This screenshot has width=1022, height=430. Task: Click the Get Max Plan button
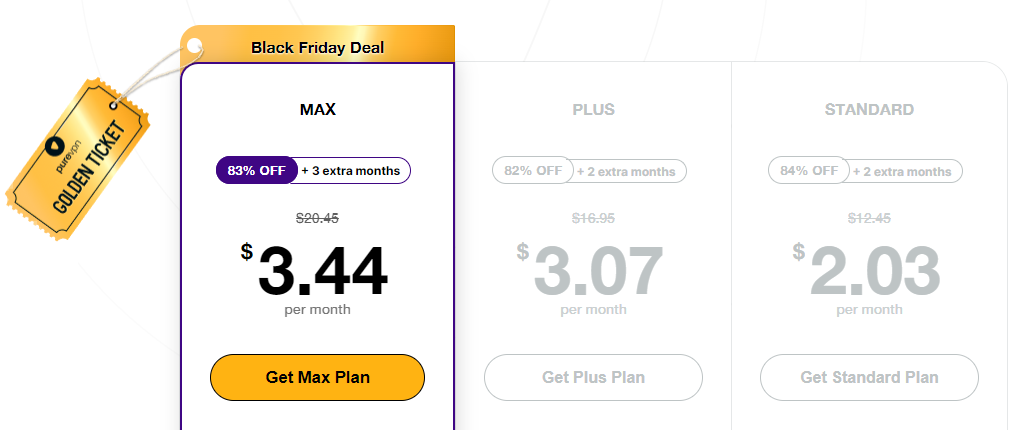tap(317, 377)
